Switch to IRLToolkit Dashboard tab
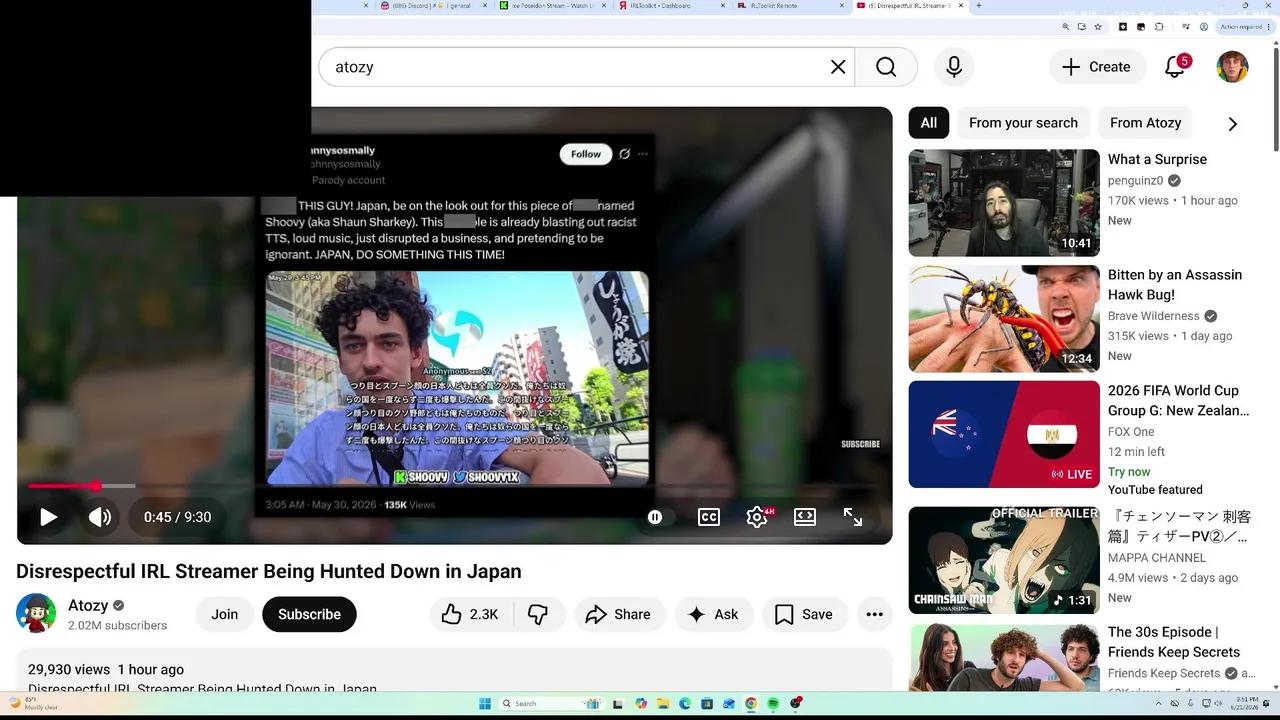Image resolution: width=1280 pixels, height=720 pixels. 670,6
